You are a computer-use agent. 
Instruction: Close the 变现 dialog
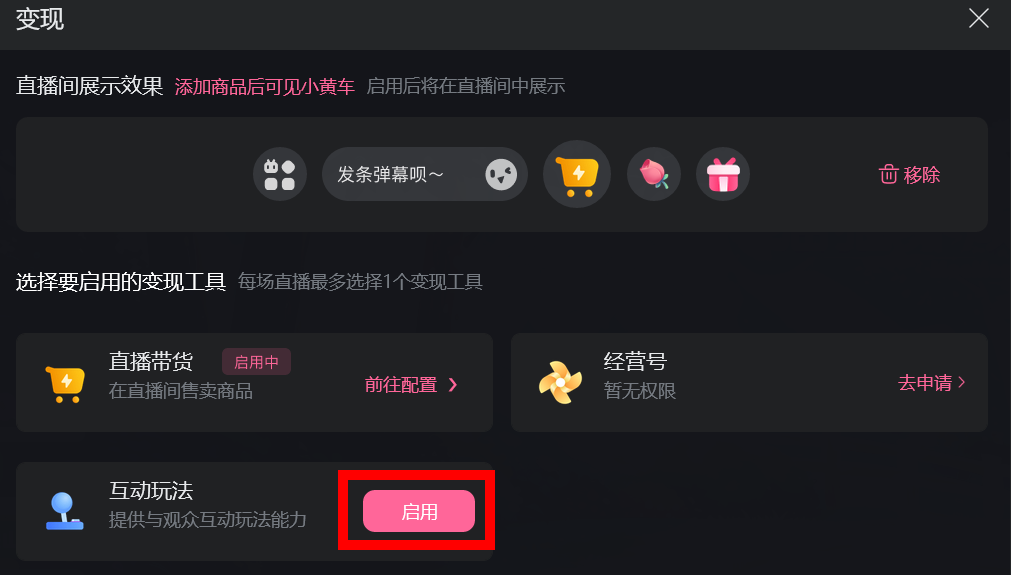click(x=979, y=18)
